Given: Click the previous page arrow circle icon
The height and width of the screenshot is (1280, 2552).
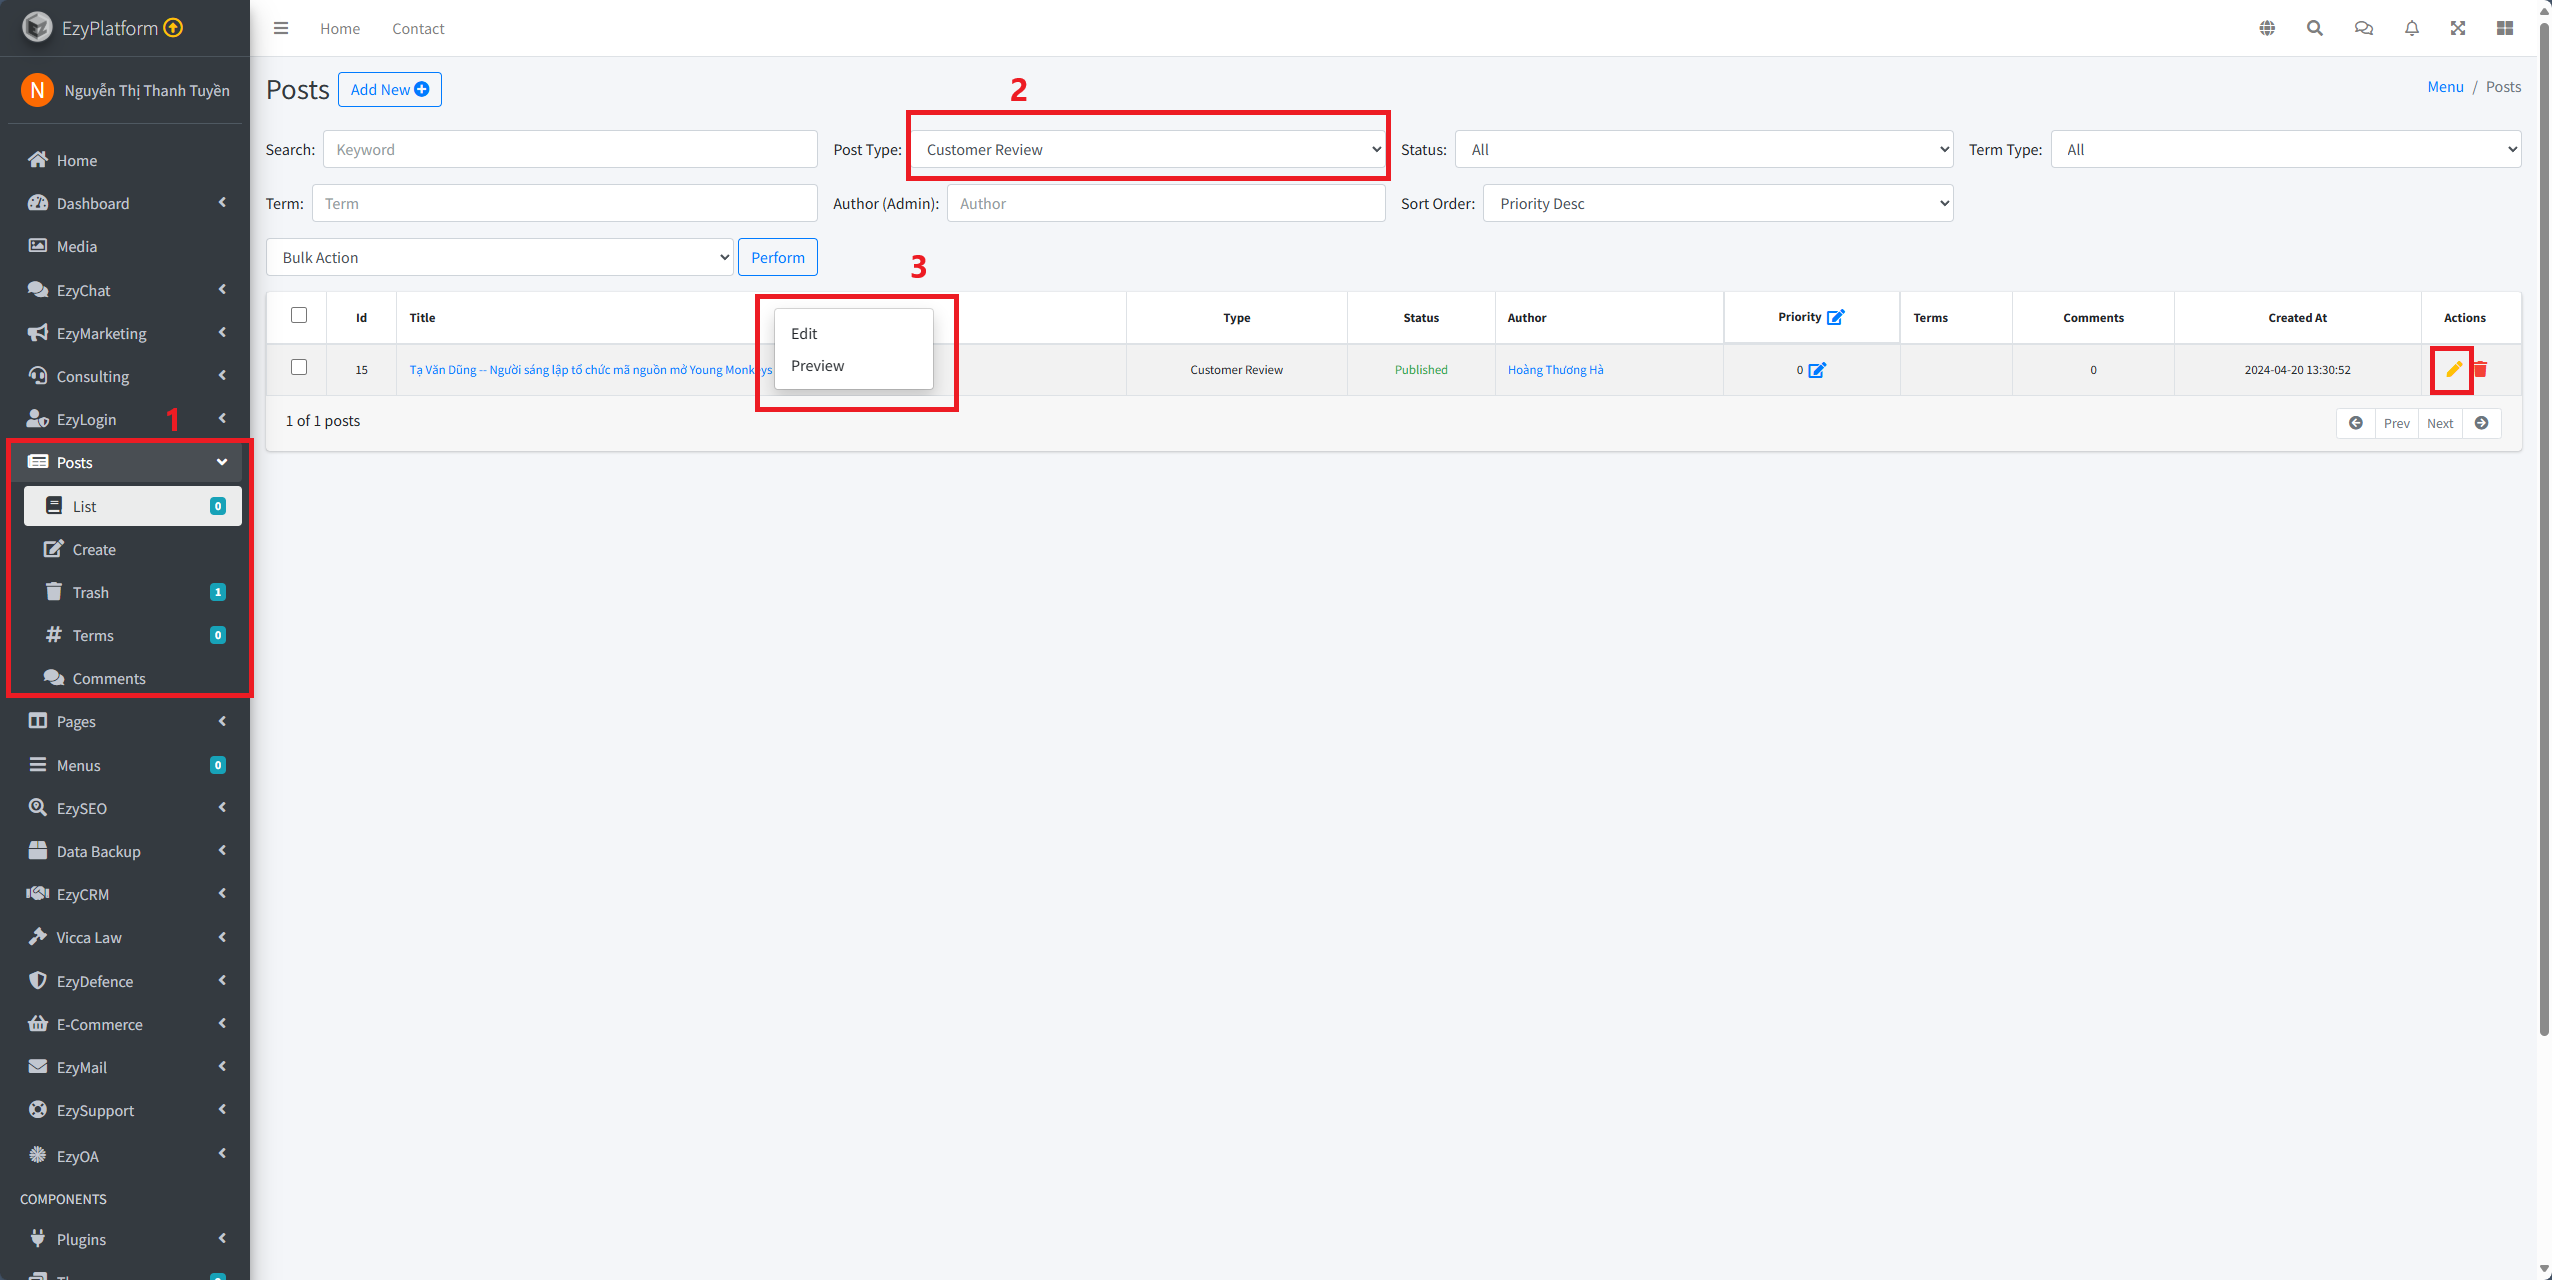Looking at the screenshot, I should [2356, 423].
